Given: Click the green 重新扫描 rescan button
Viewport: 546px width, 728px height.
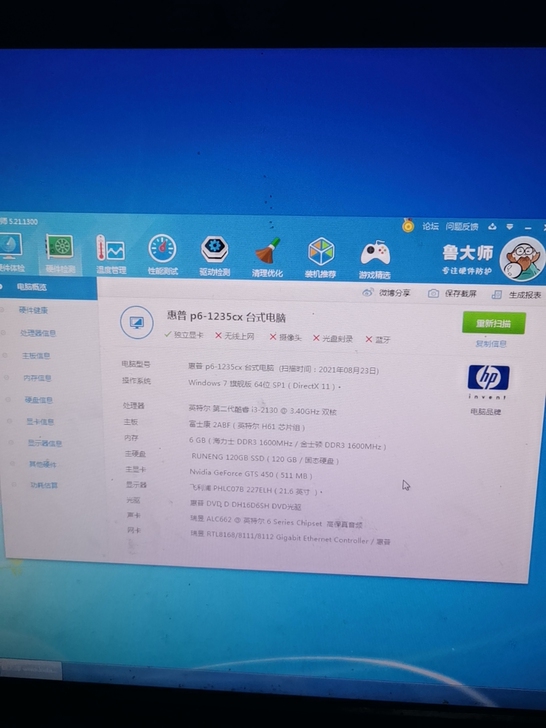Looking at the screenshot, I should click(x=494, y=323).
